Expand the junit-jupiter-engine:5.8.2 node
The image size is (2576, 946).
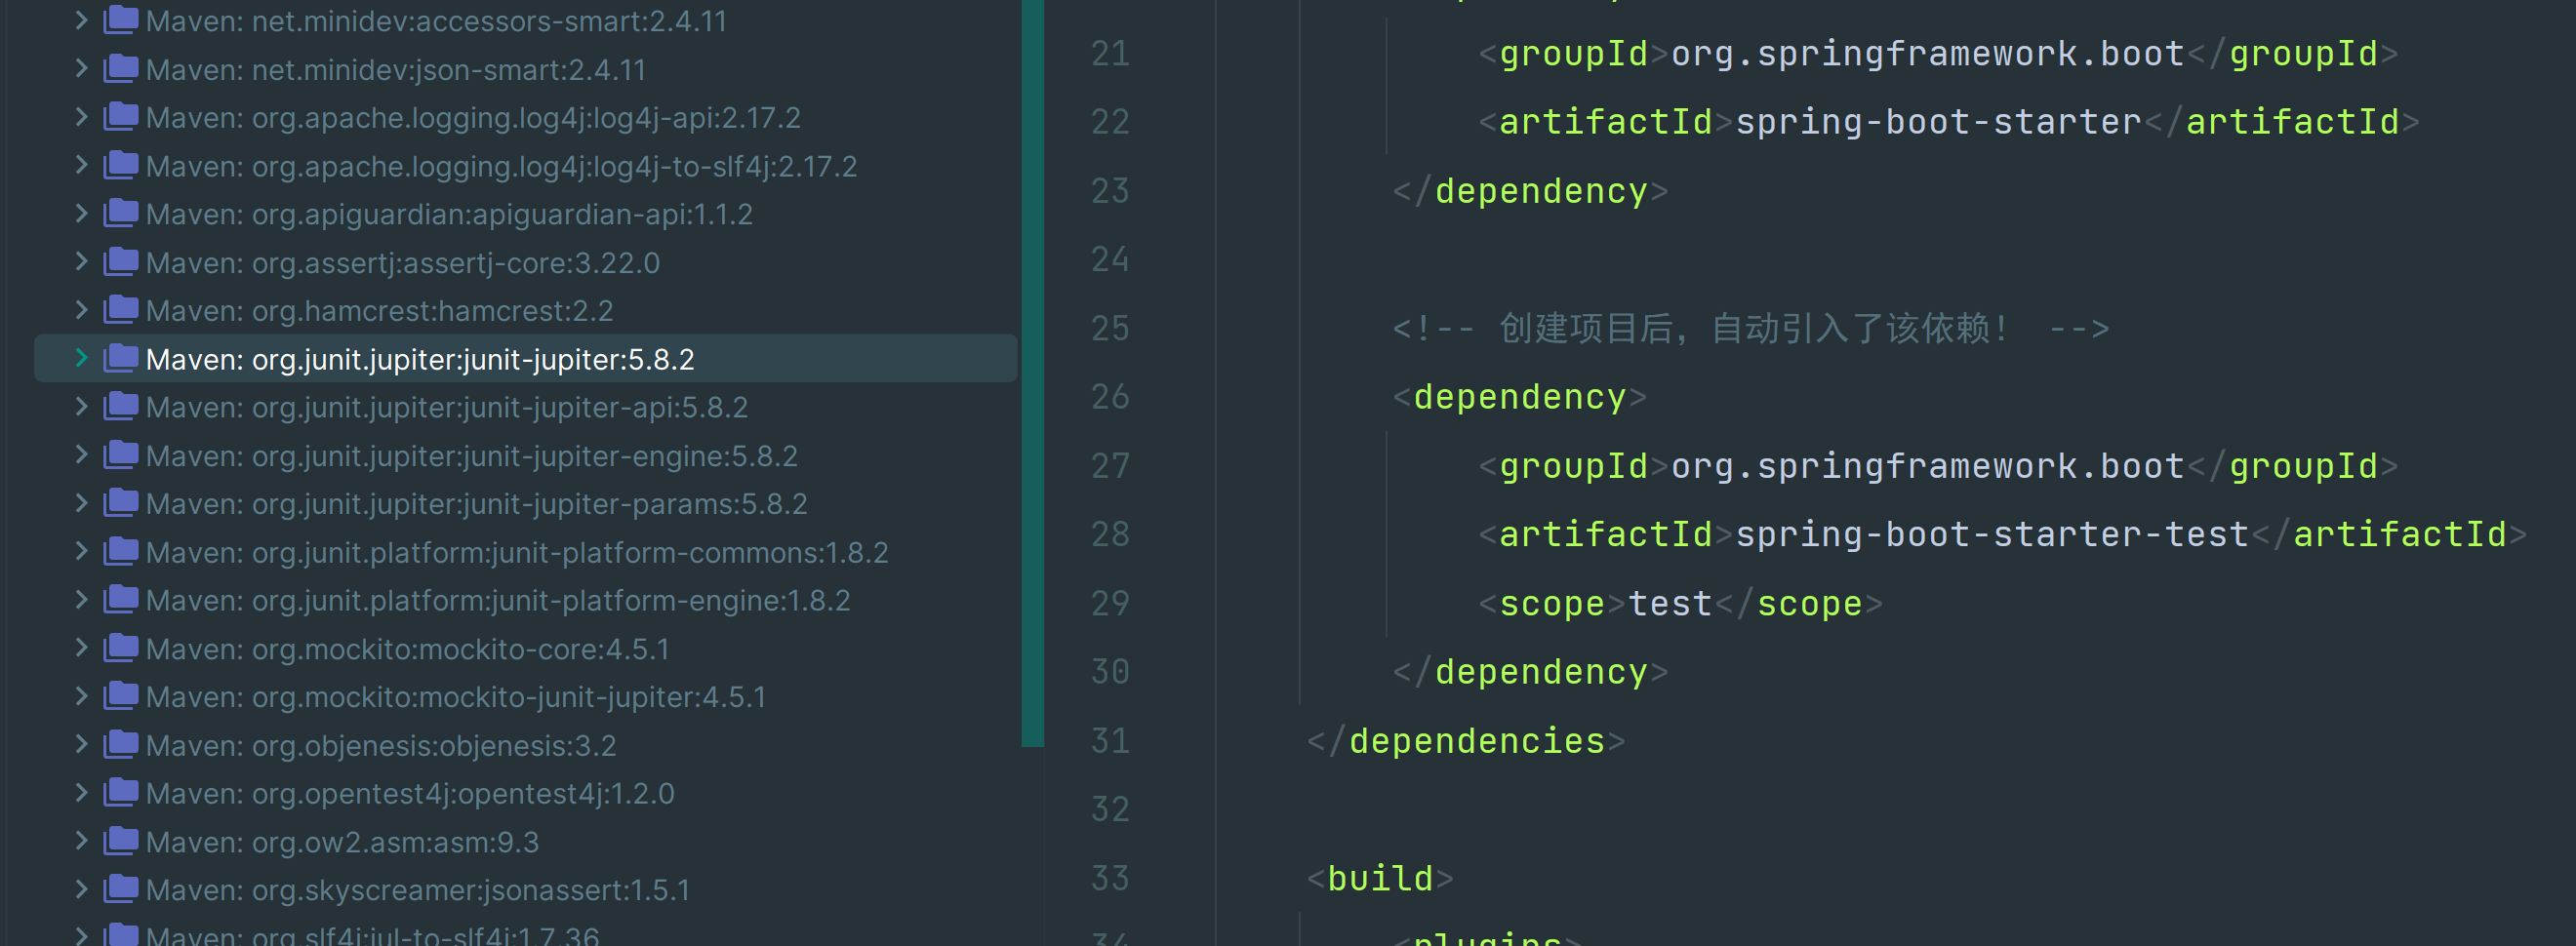pos(82,454)
